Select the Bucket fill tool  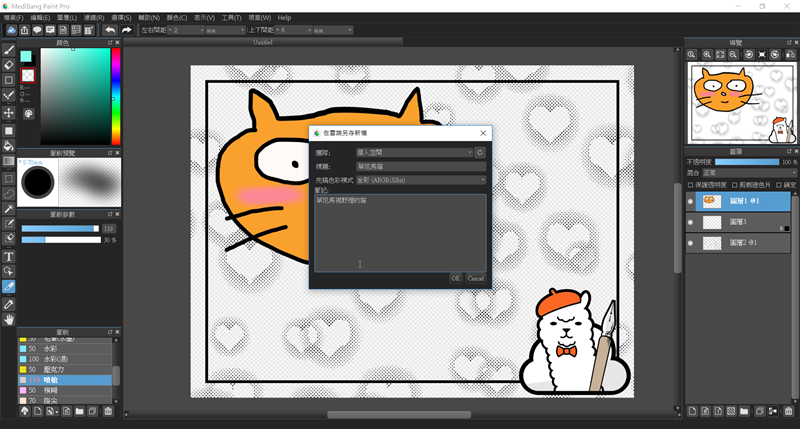click(9, 146)
